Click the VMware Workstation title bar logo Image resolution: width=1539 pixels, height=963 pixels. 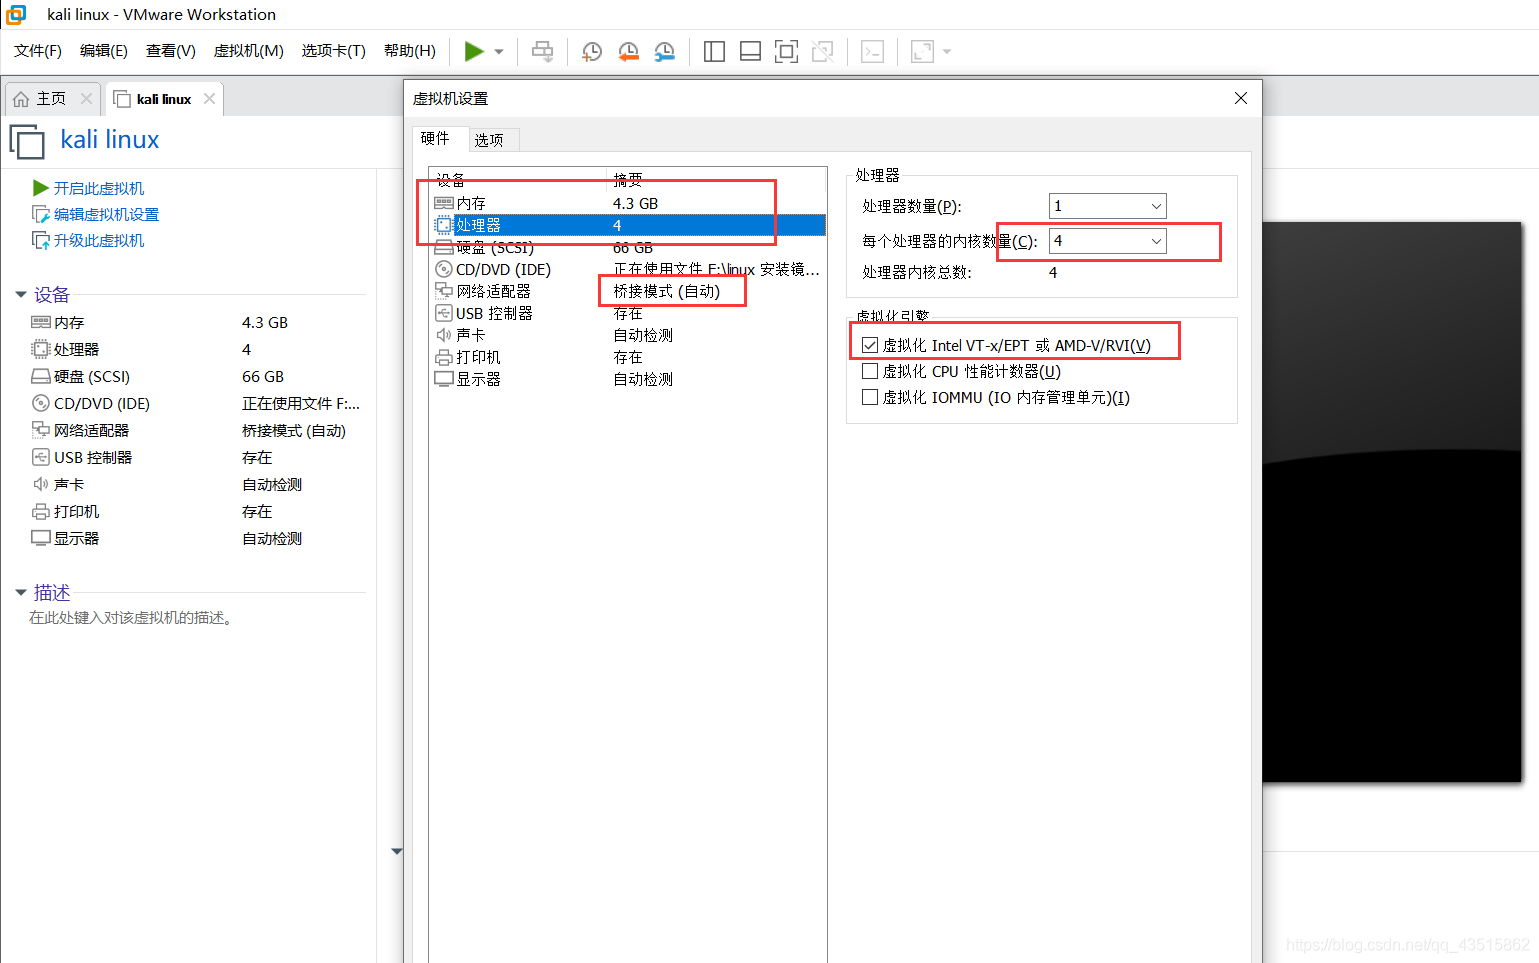[x=16, y=14]
